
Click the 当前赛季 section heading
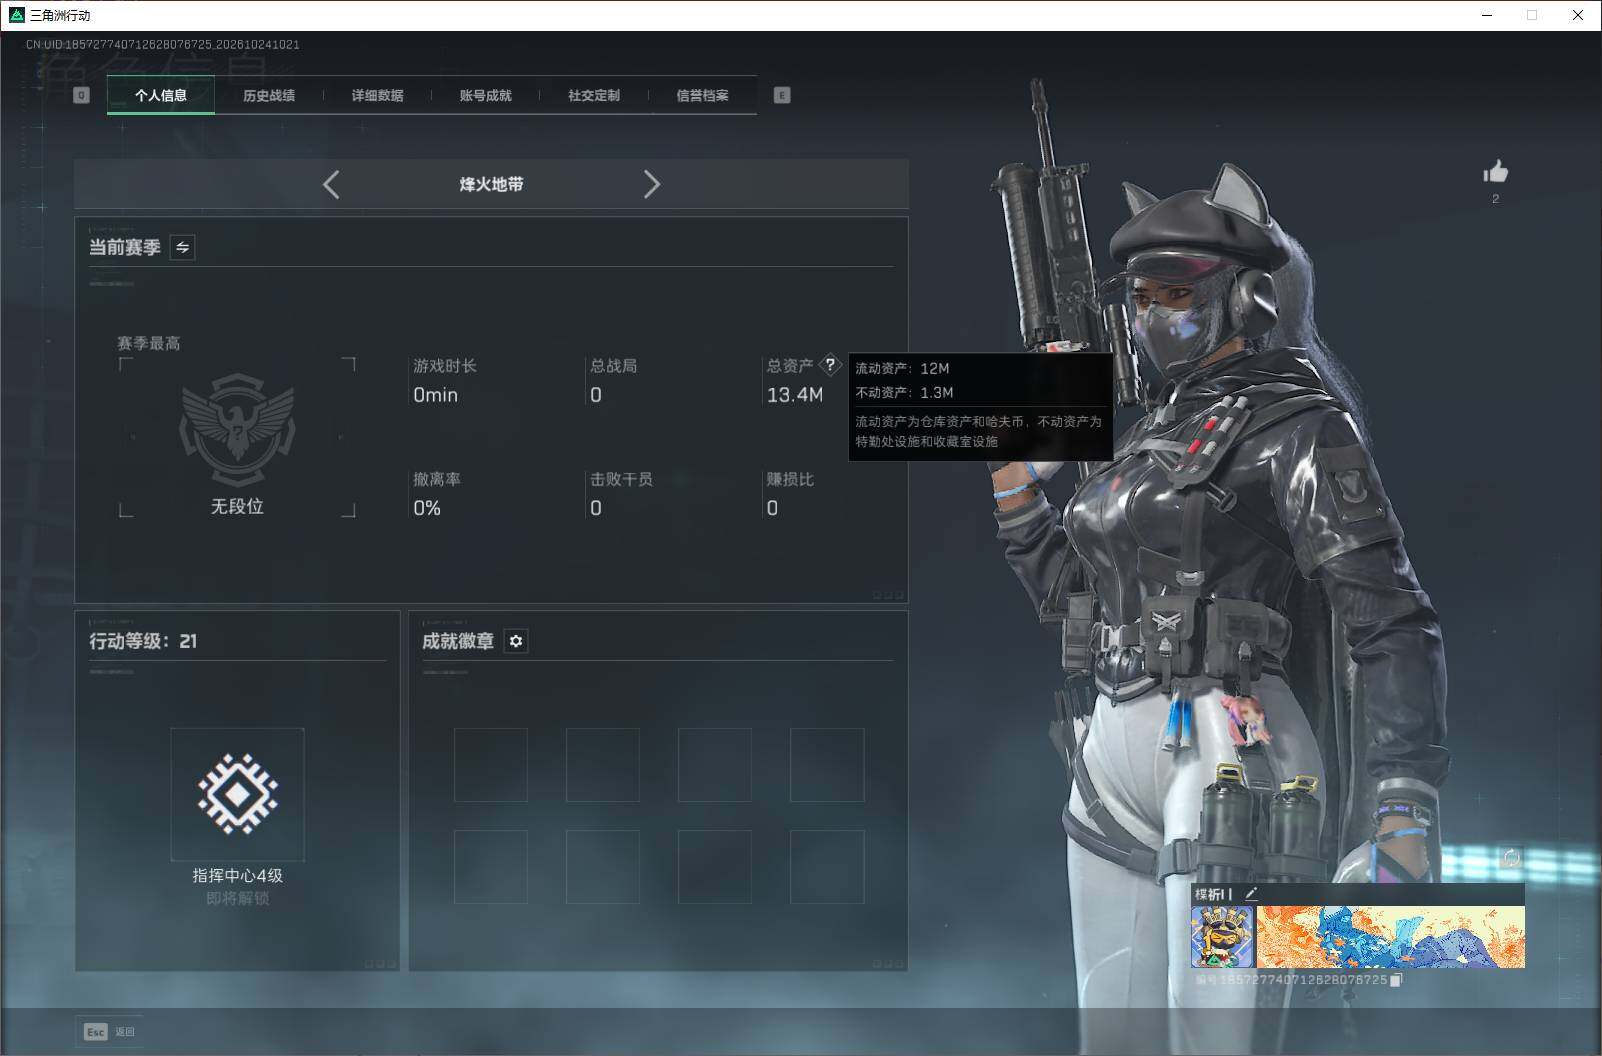(125, 247)
